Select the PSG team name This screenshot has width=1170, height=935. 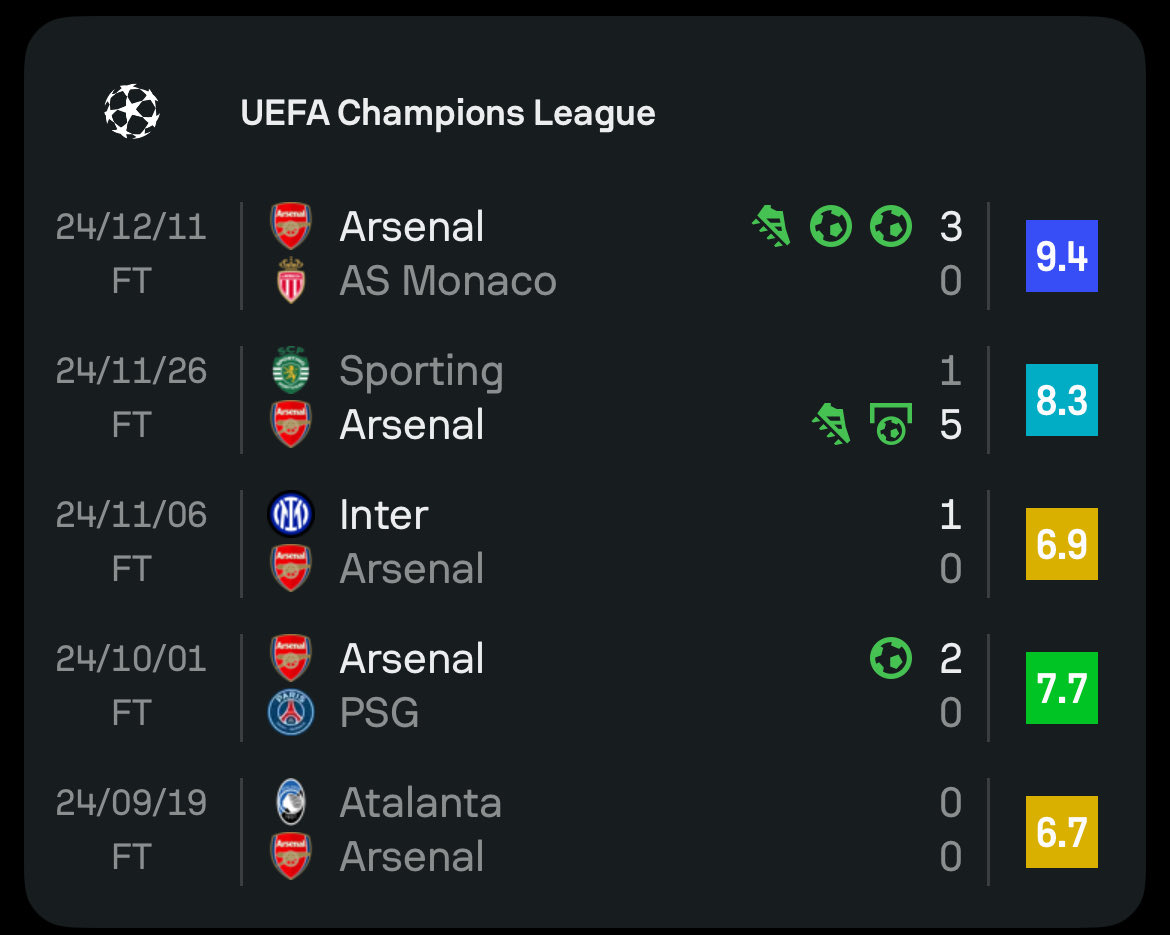379,713
